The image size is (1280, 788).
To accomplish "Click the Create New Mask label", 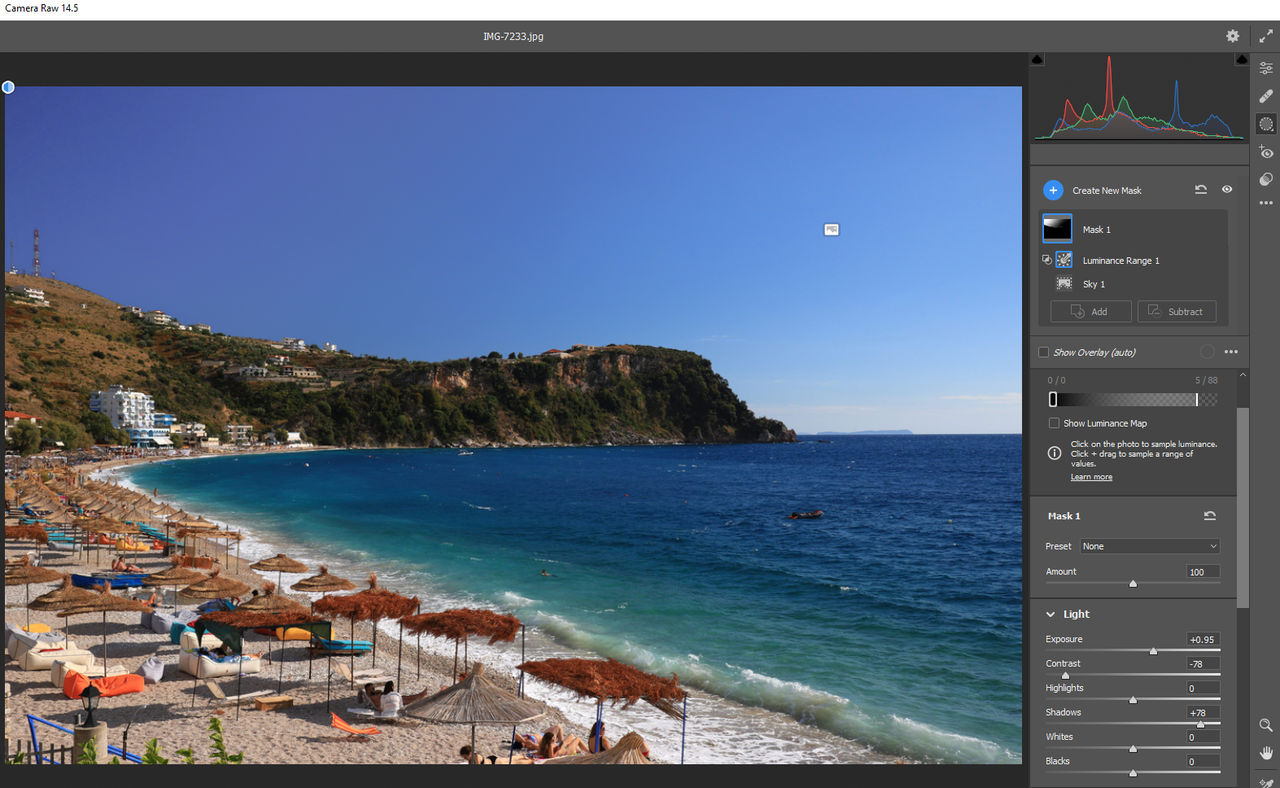I will click(1107, 190).
